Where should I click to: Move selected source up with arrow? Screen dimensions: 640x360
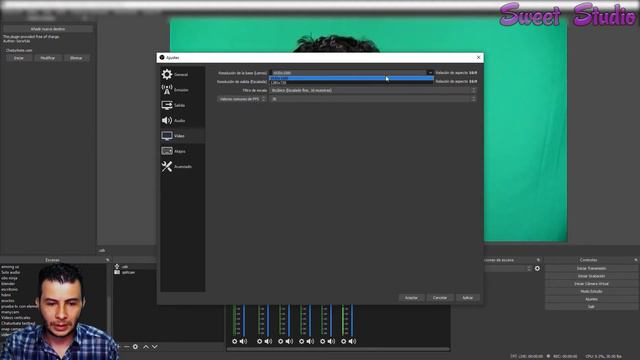[x=146, y=347]
